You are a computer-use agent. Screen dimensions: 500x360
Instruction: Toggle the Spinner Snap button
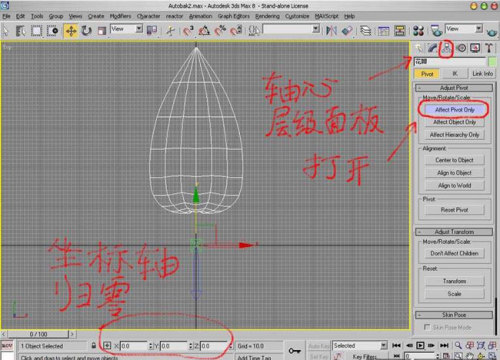[x=236, y=31]
